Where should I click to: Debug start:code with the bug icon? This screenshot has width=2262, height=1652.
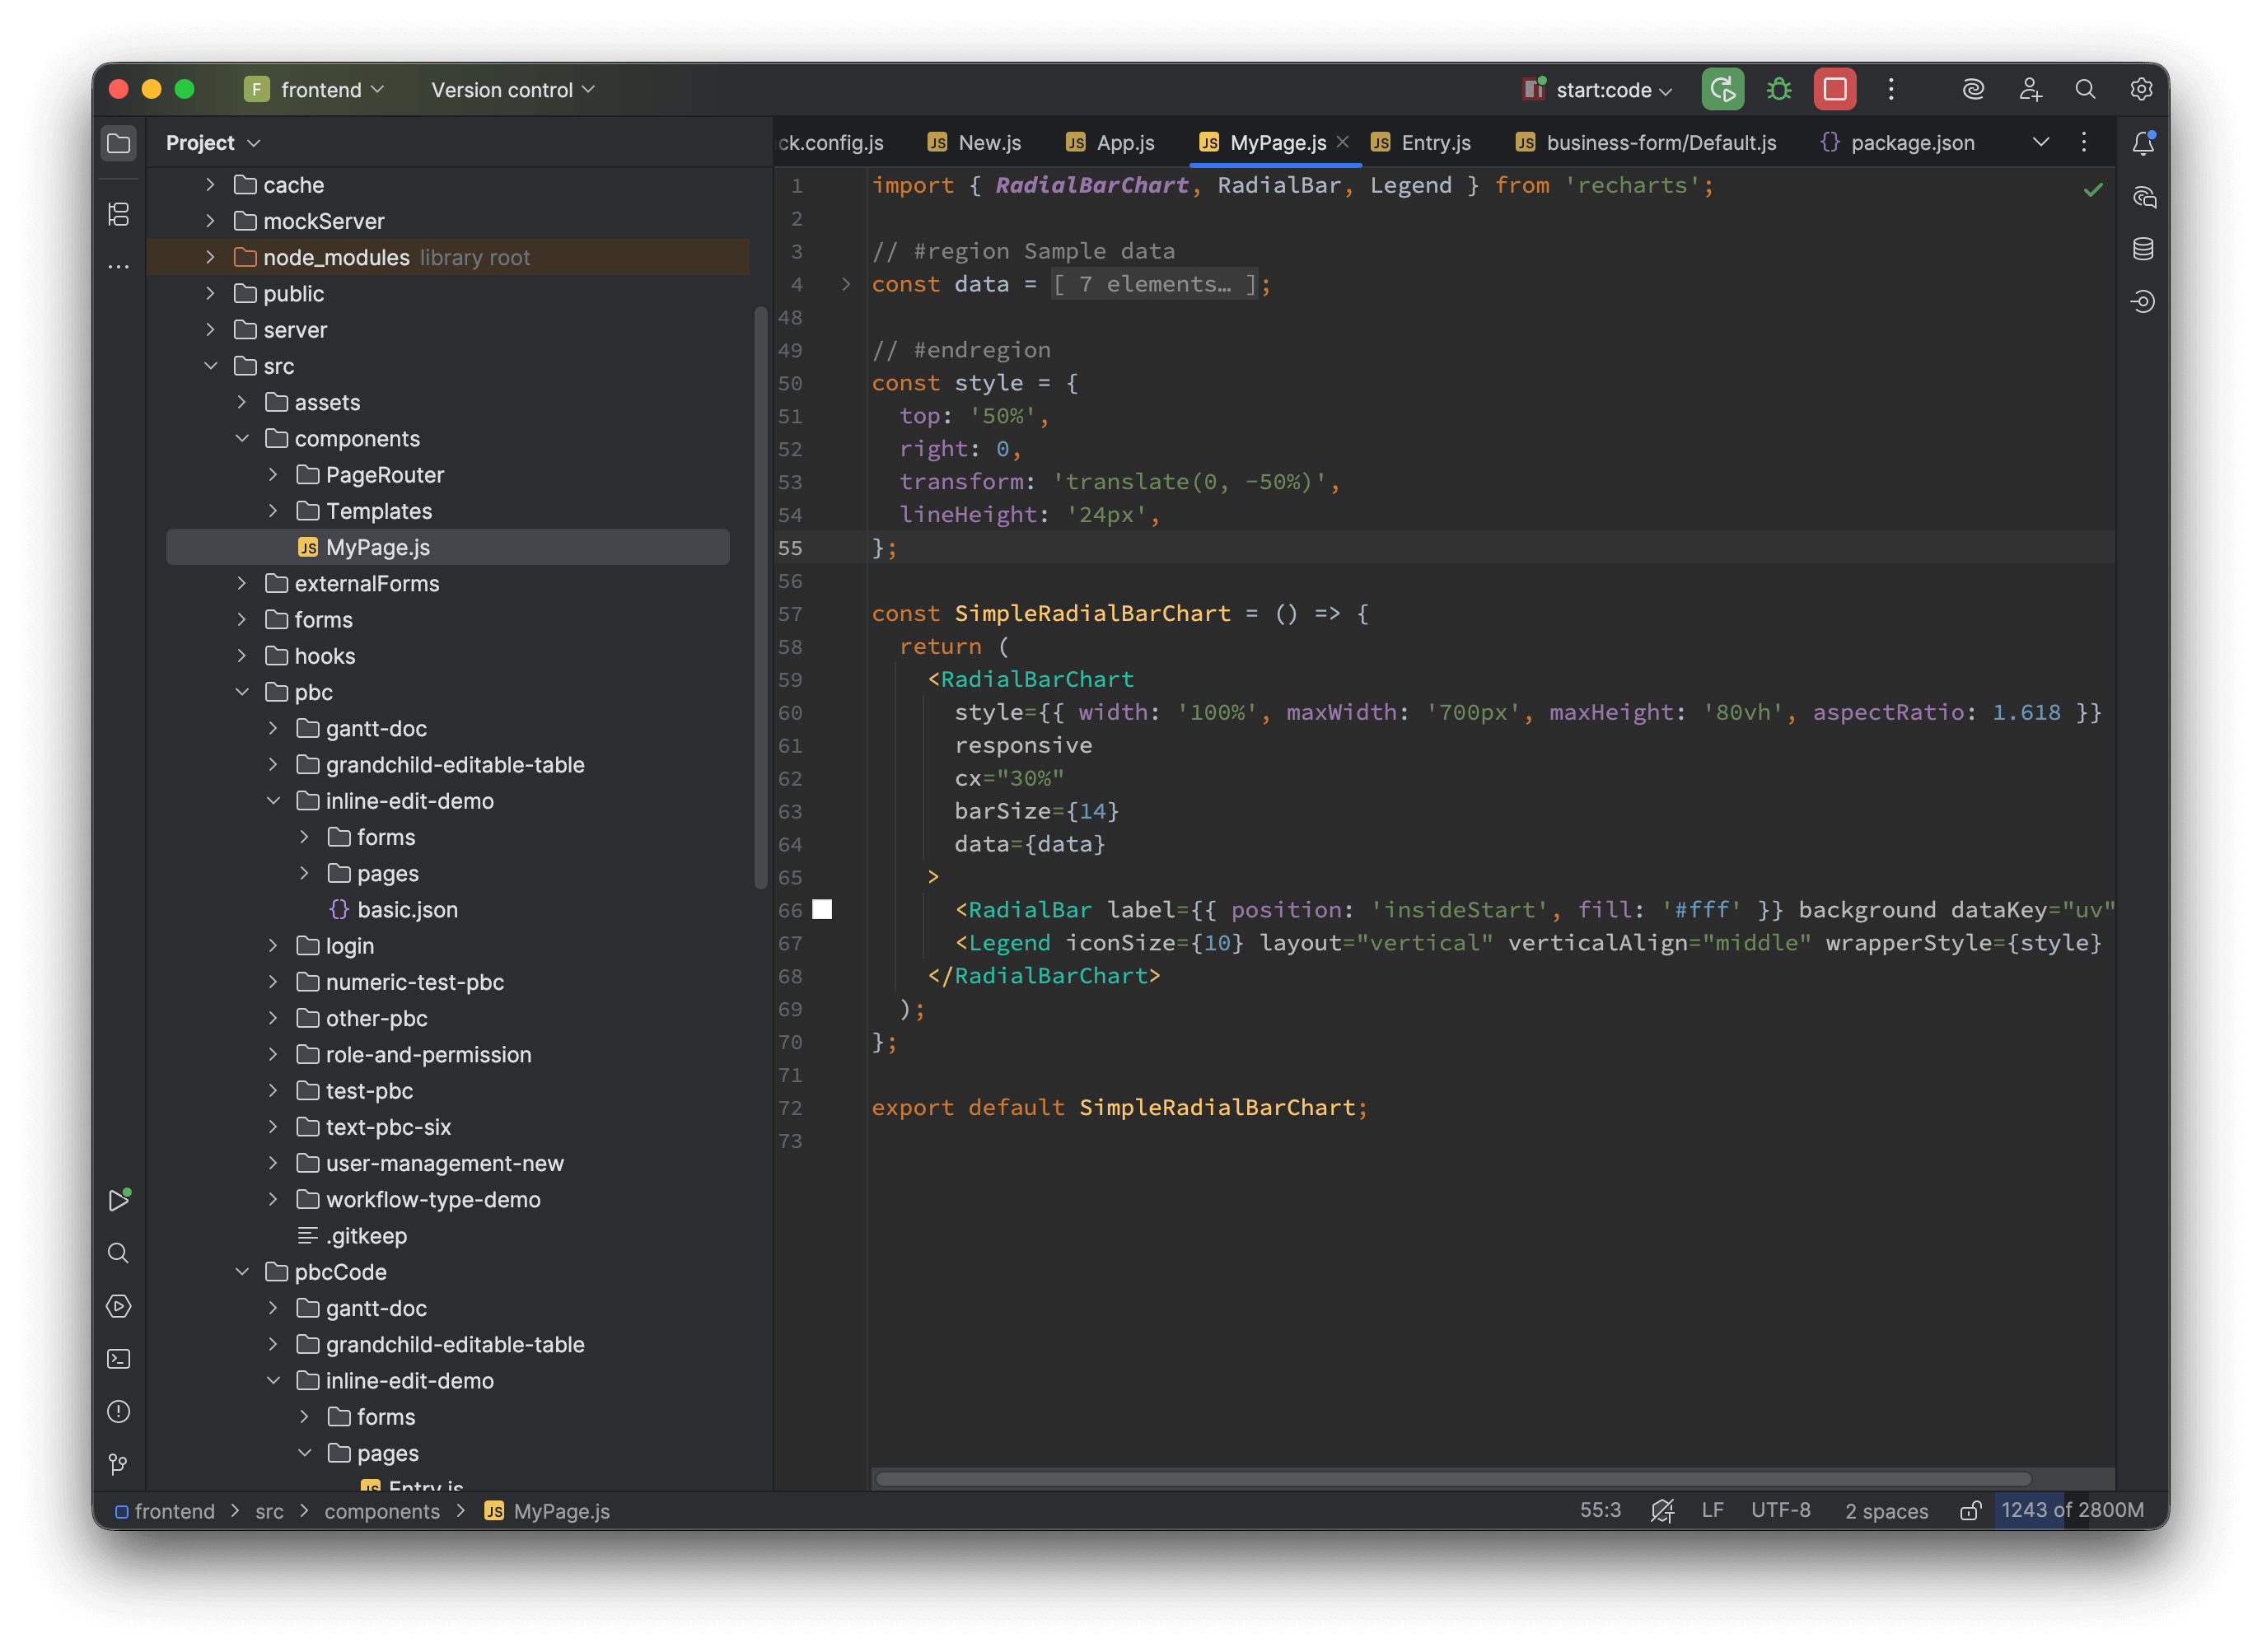pos(1779,89)
